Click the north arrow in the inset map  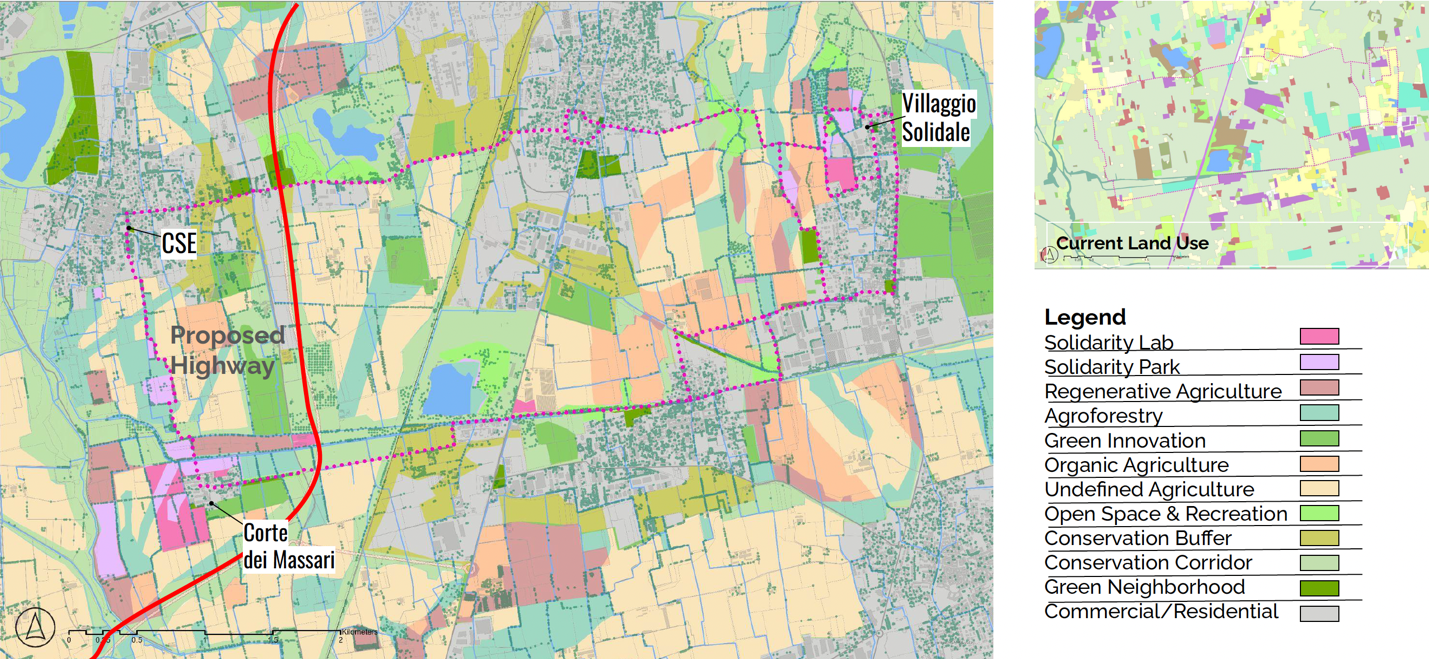(1049, 255)
